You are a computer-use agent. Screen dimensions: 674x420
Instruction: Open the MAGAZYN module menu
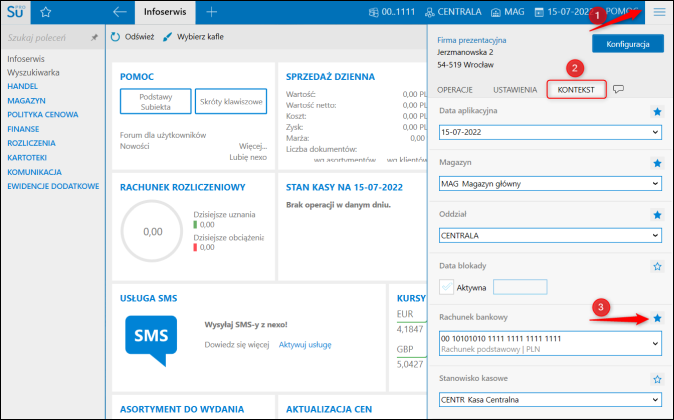coord(26,101)
